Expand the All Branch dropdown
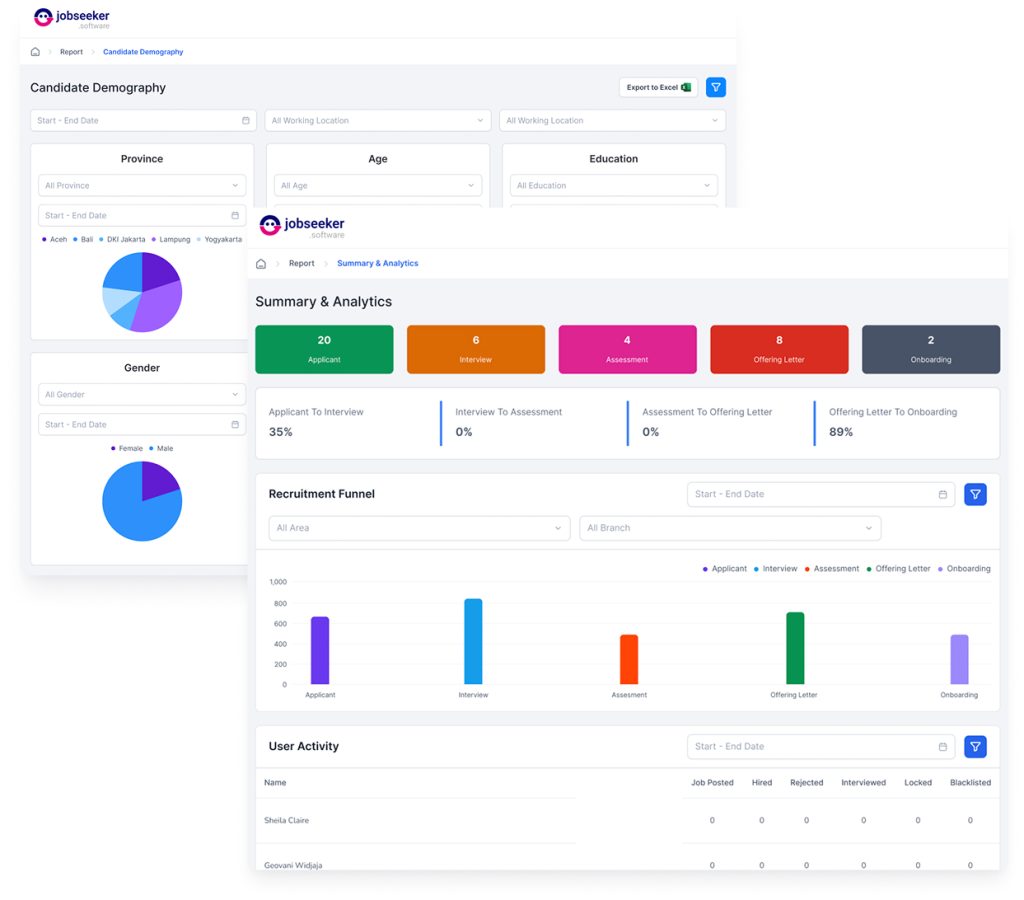 [729, 528]
